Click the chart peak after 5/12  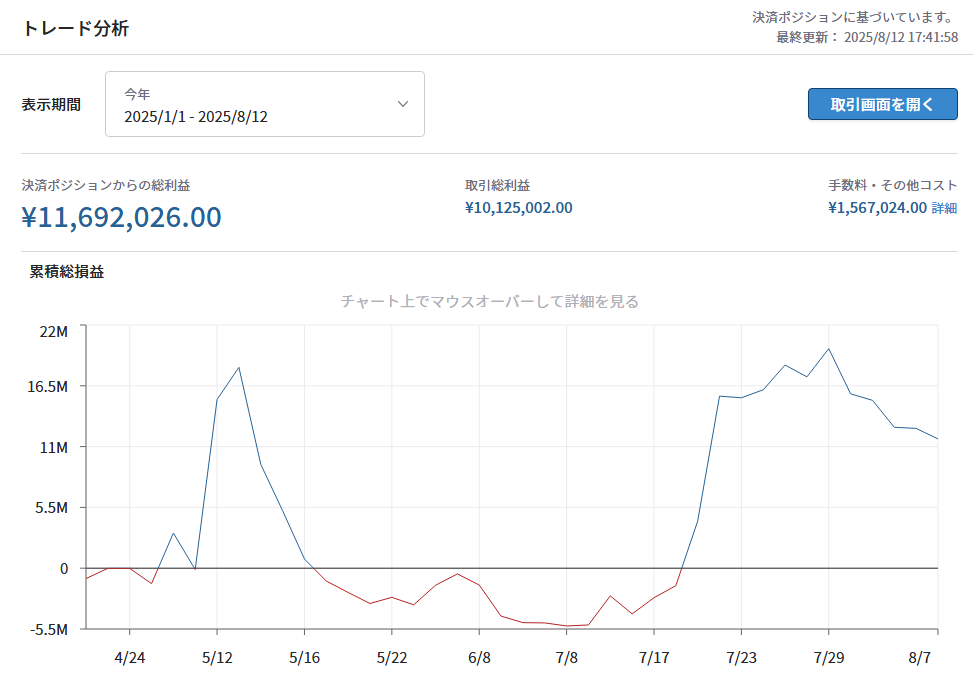point(239,367)
